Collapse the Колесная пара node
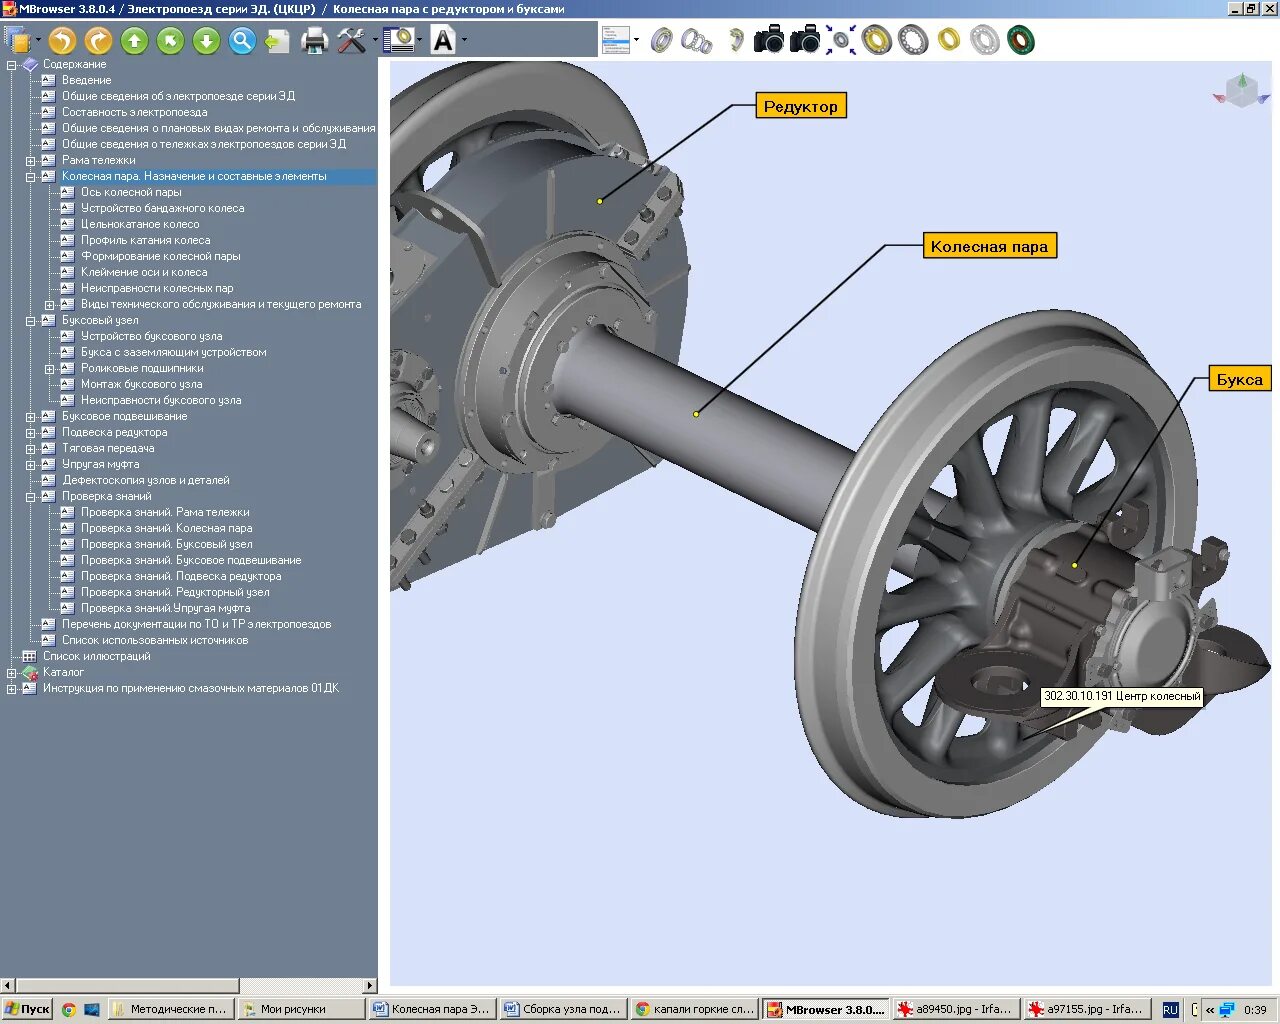 coord(31,177)
